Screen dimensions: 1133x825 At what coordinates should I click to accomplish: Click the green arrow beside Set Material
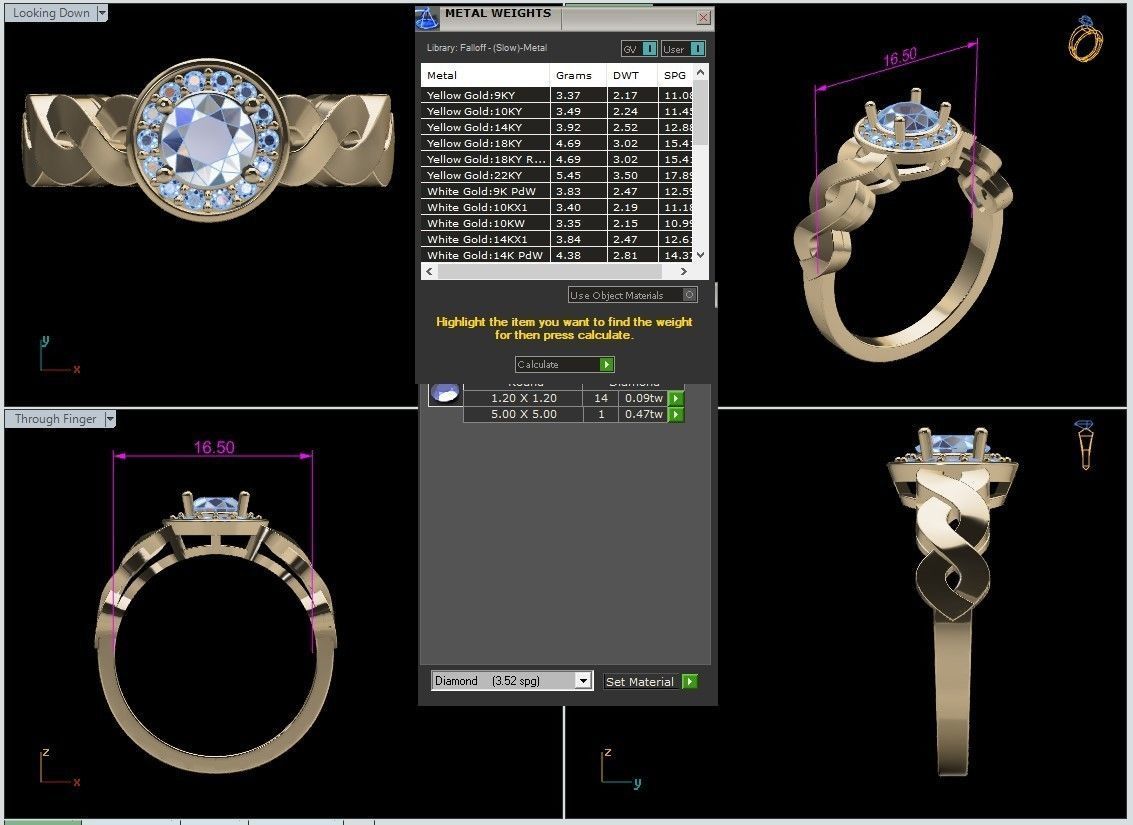click(689, 681)
